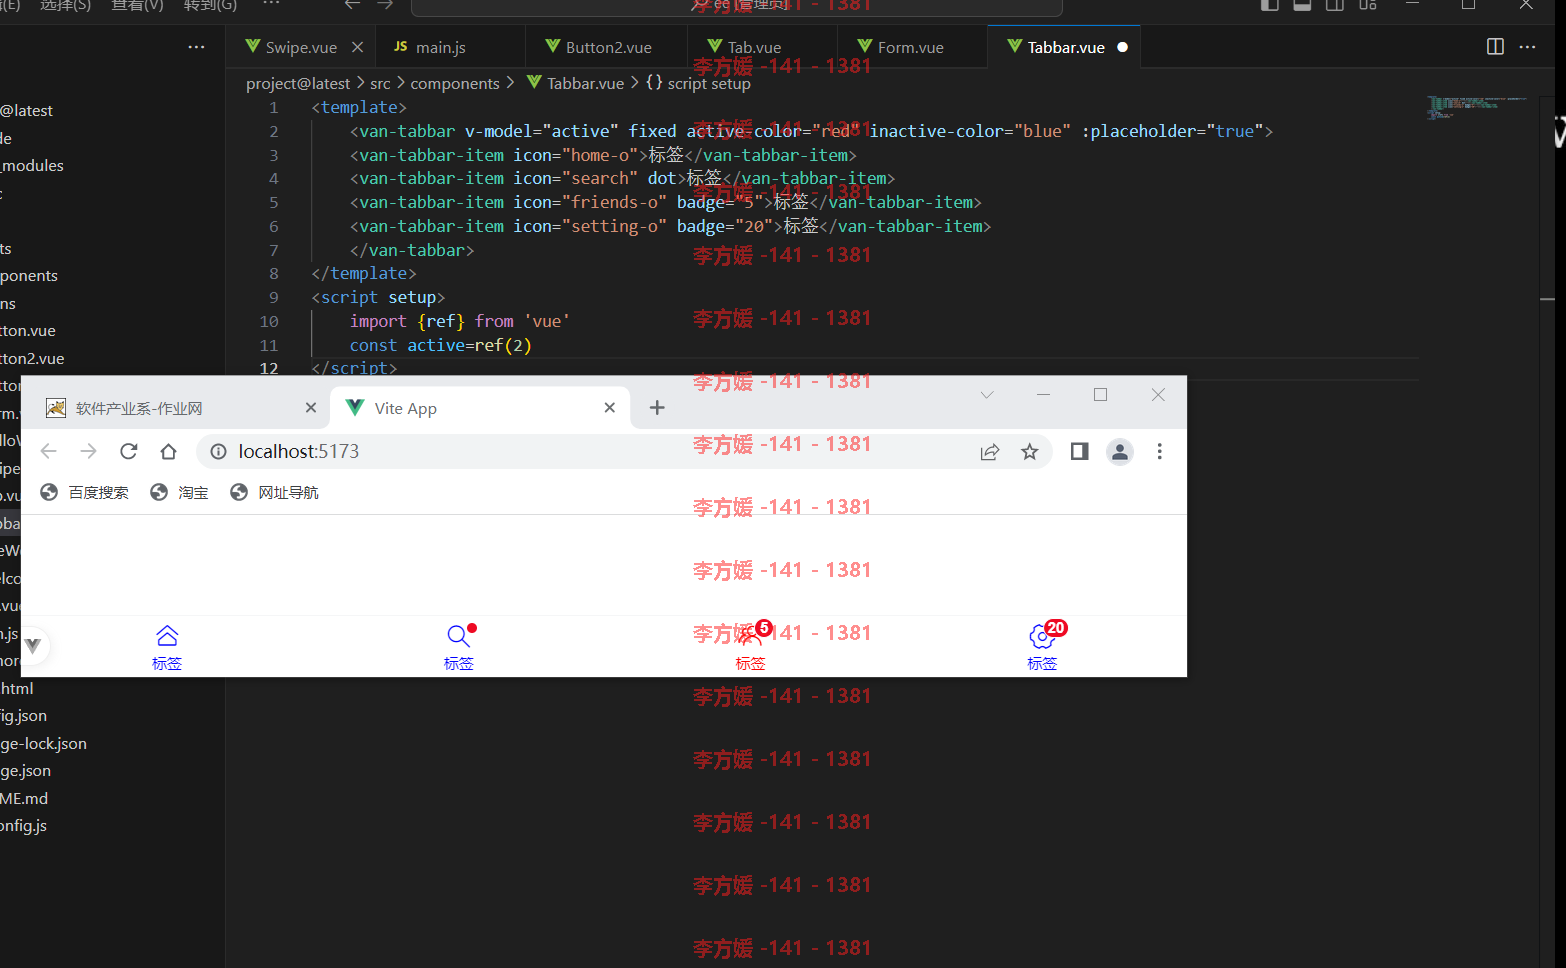Image resolution: width=1566 pixels, height=968 pixels.
Task: Open the floating Vue devtools icon in page
Action: pos(32,645)
